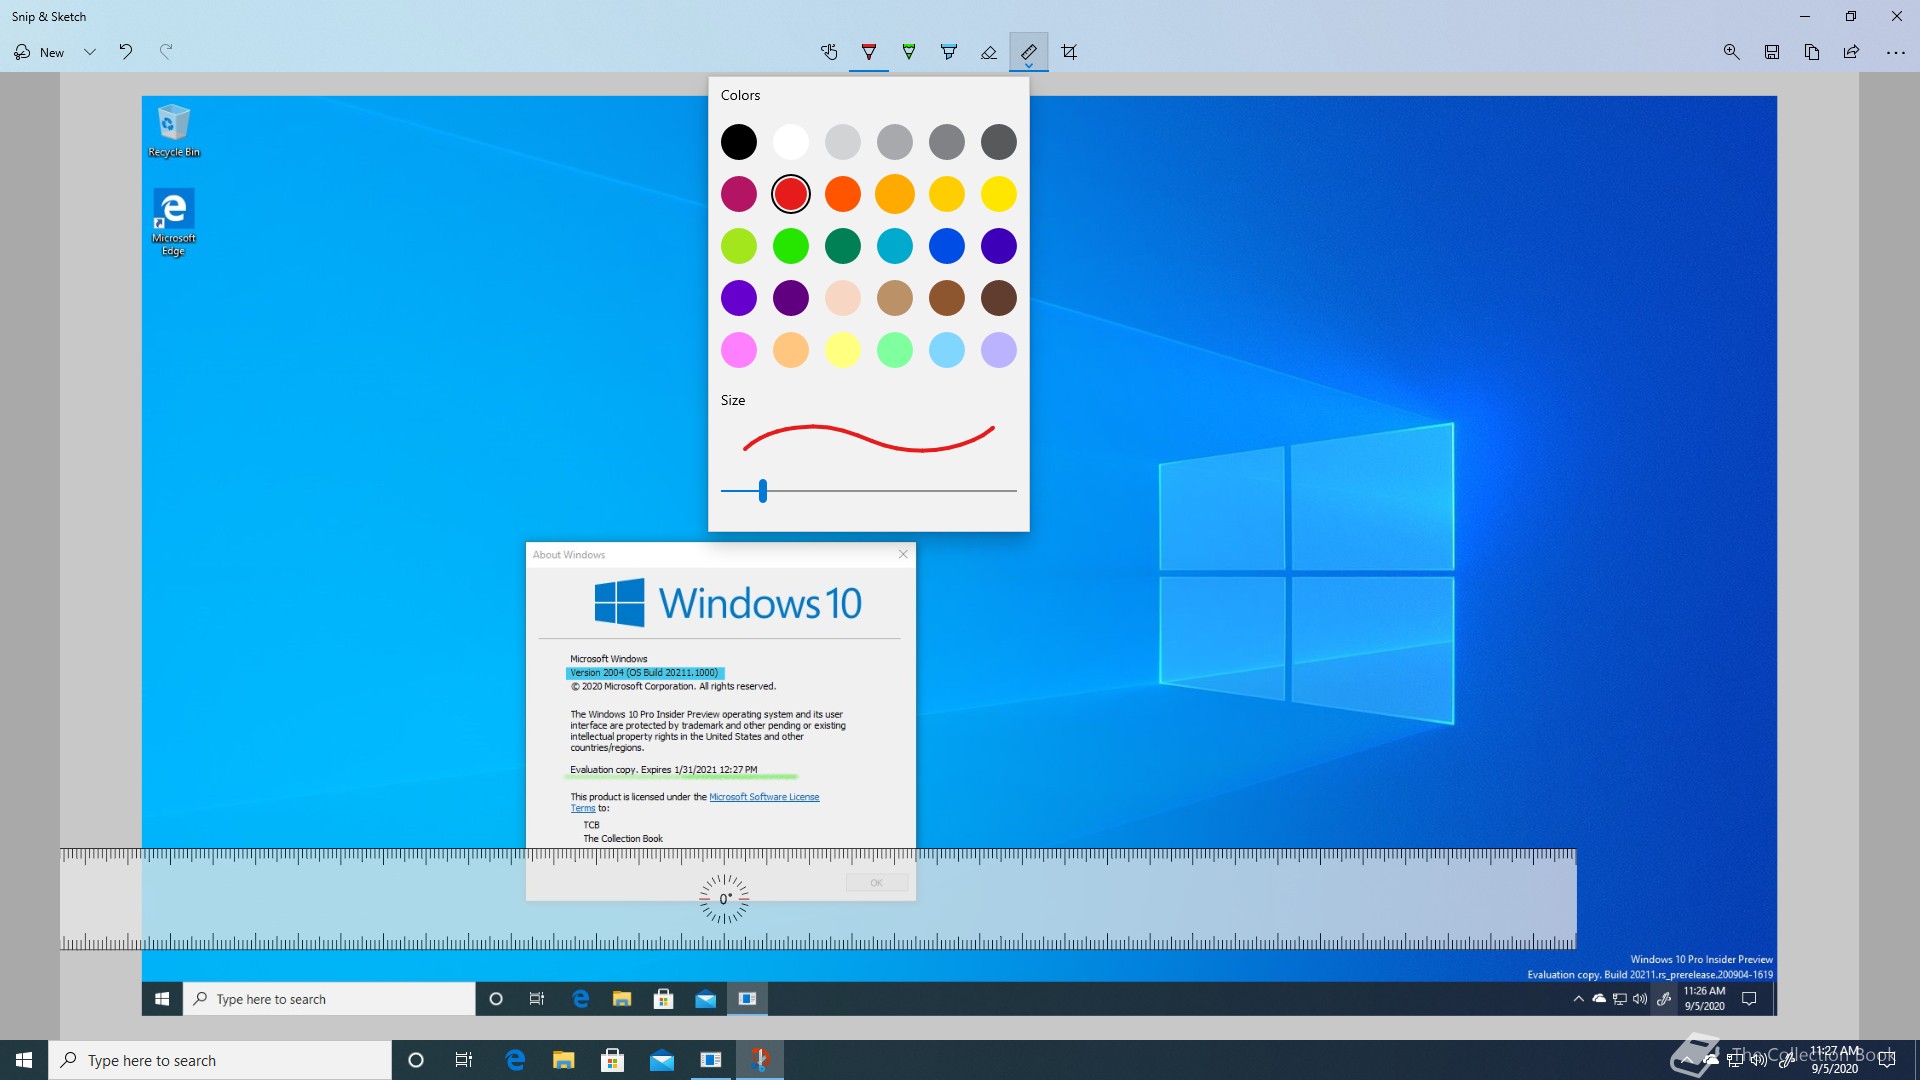Pick the black color swatch

click(739, 142)
